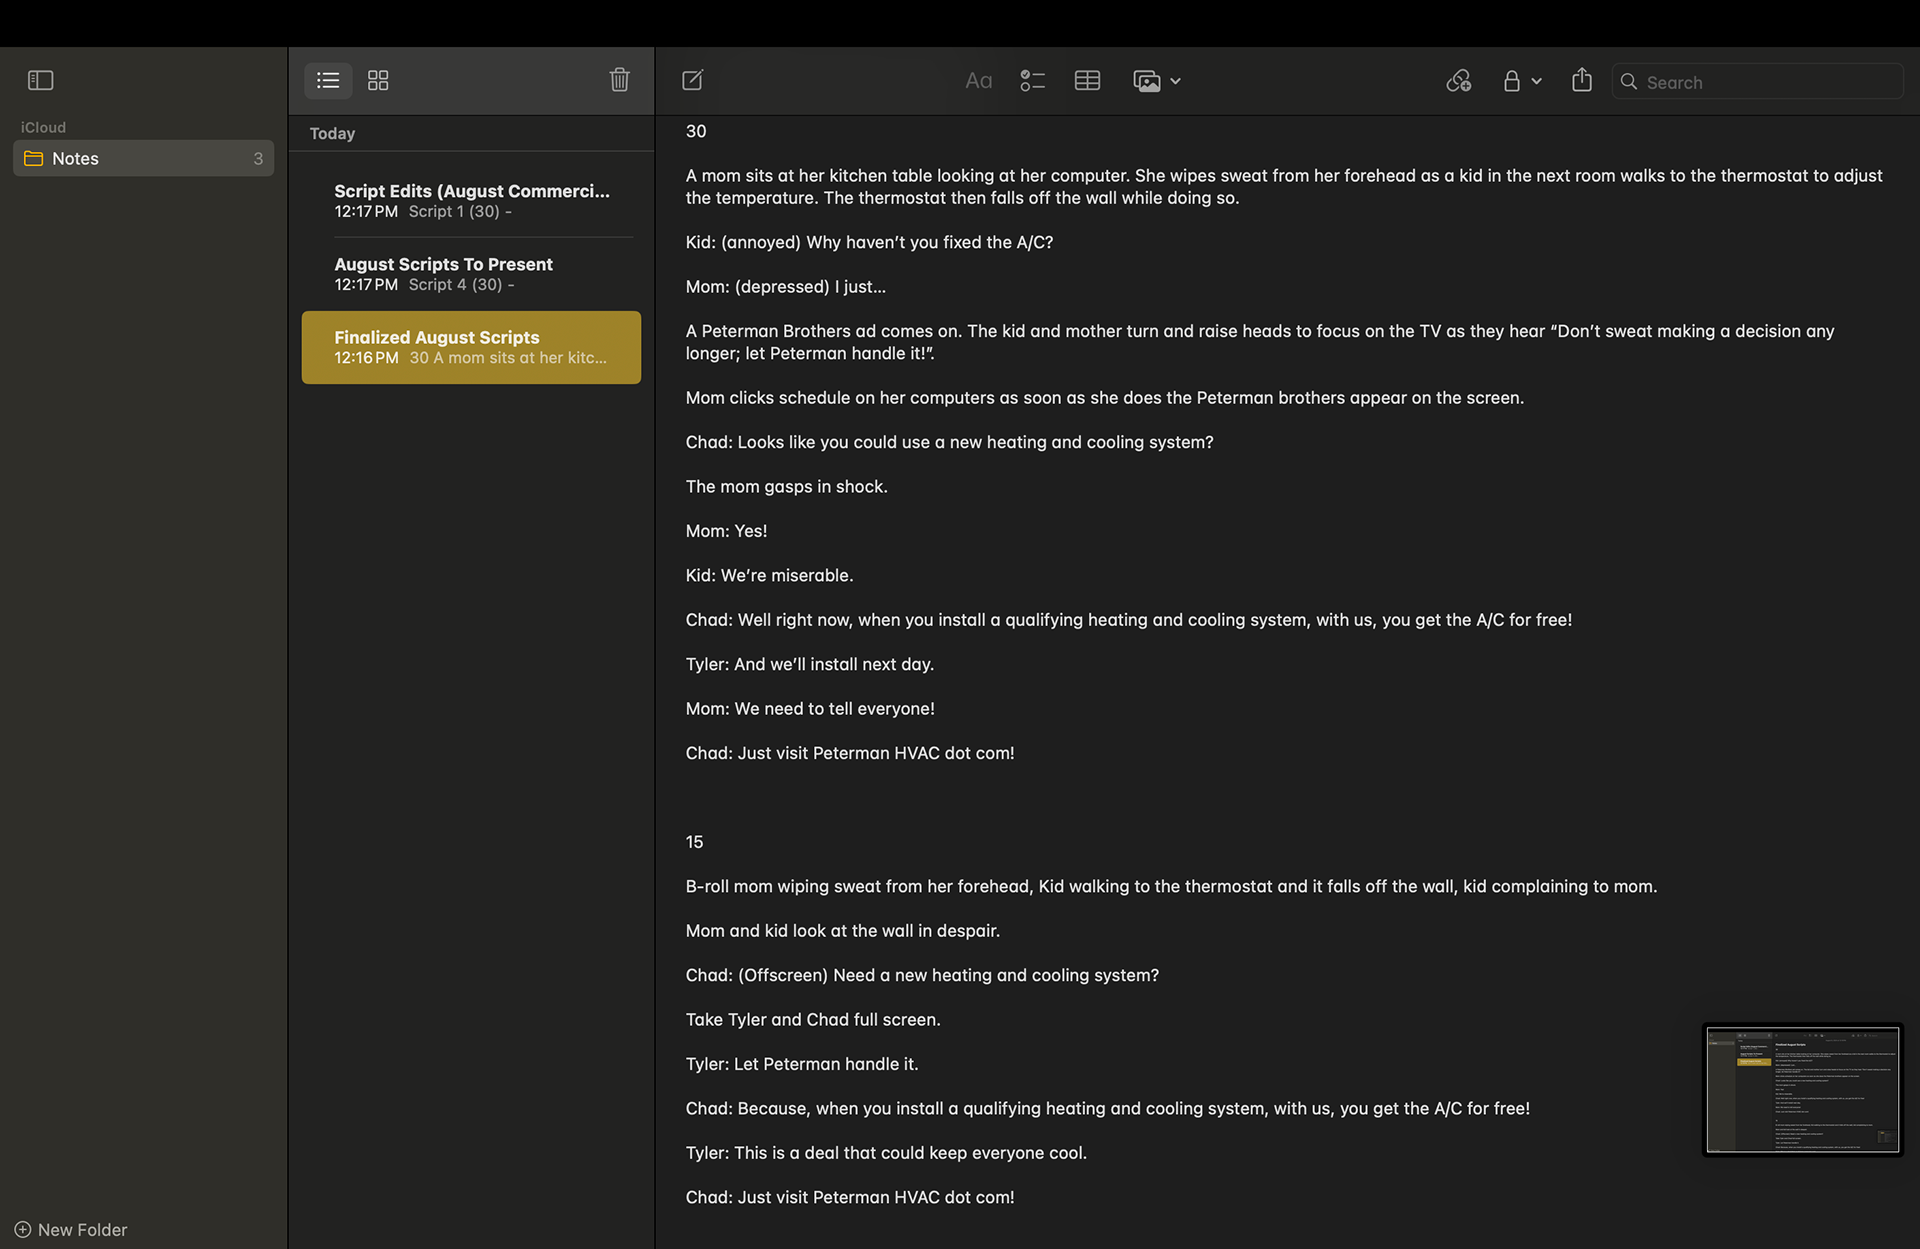Click "Chad: (Offscreen) Need a new heating and cooling system?"
Image resolution: width=1920 pixels, height=1249 pixels.
(x=922, y=975)
